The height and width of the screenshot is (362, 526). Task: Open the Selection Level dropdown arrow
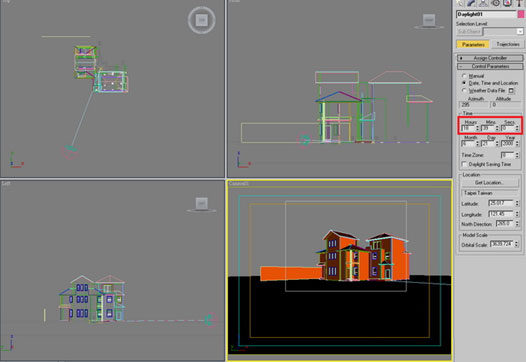click(x=520, y=32)
